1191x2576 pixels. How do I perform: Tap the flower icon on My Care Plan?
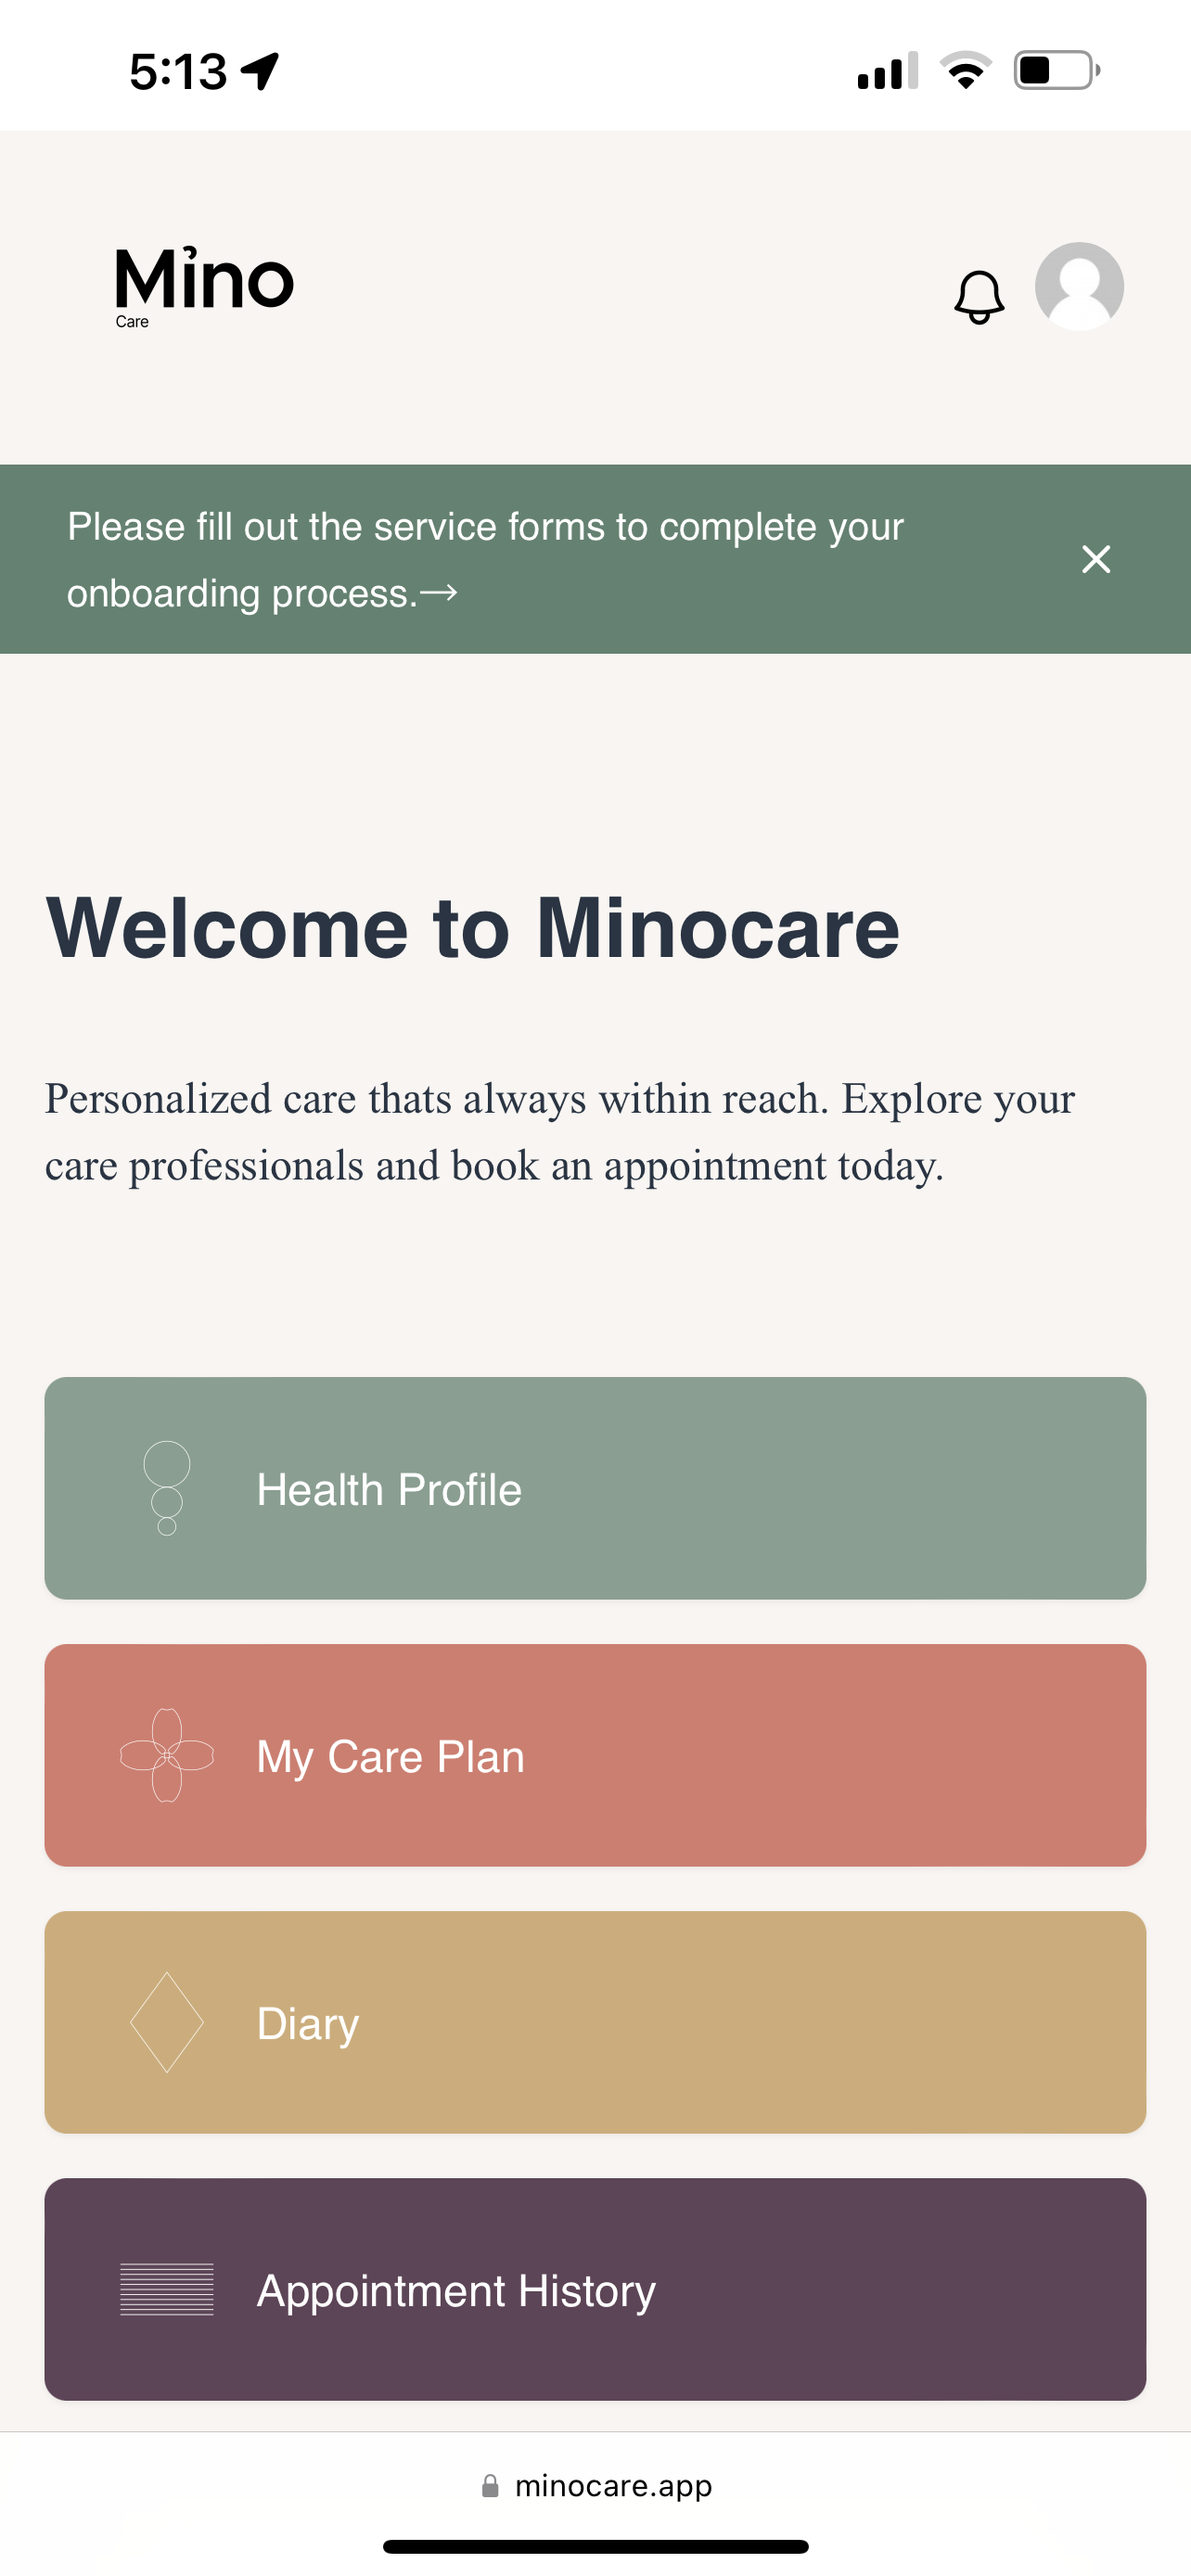click(167, 1755)
